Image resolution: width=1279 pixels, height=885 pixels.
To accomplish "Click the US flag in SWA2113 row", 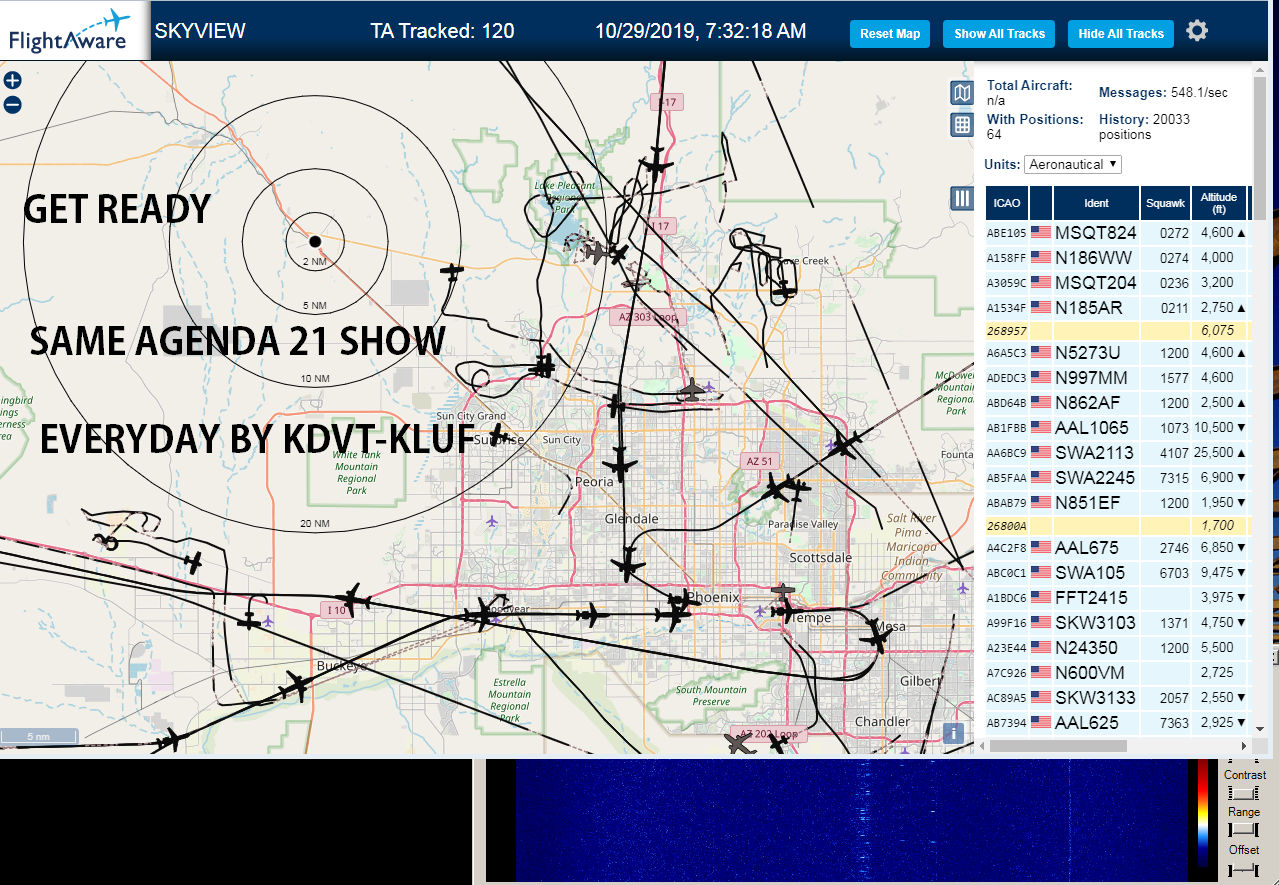I will (1041, 452).
